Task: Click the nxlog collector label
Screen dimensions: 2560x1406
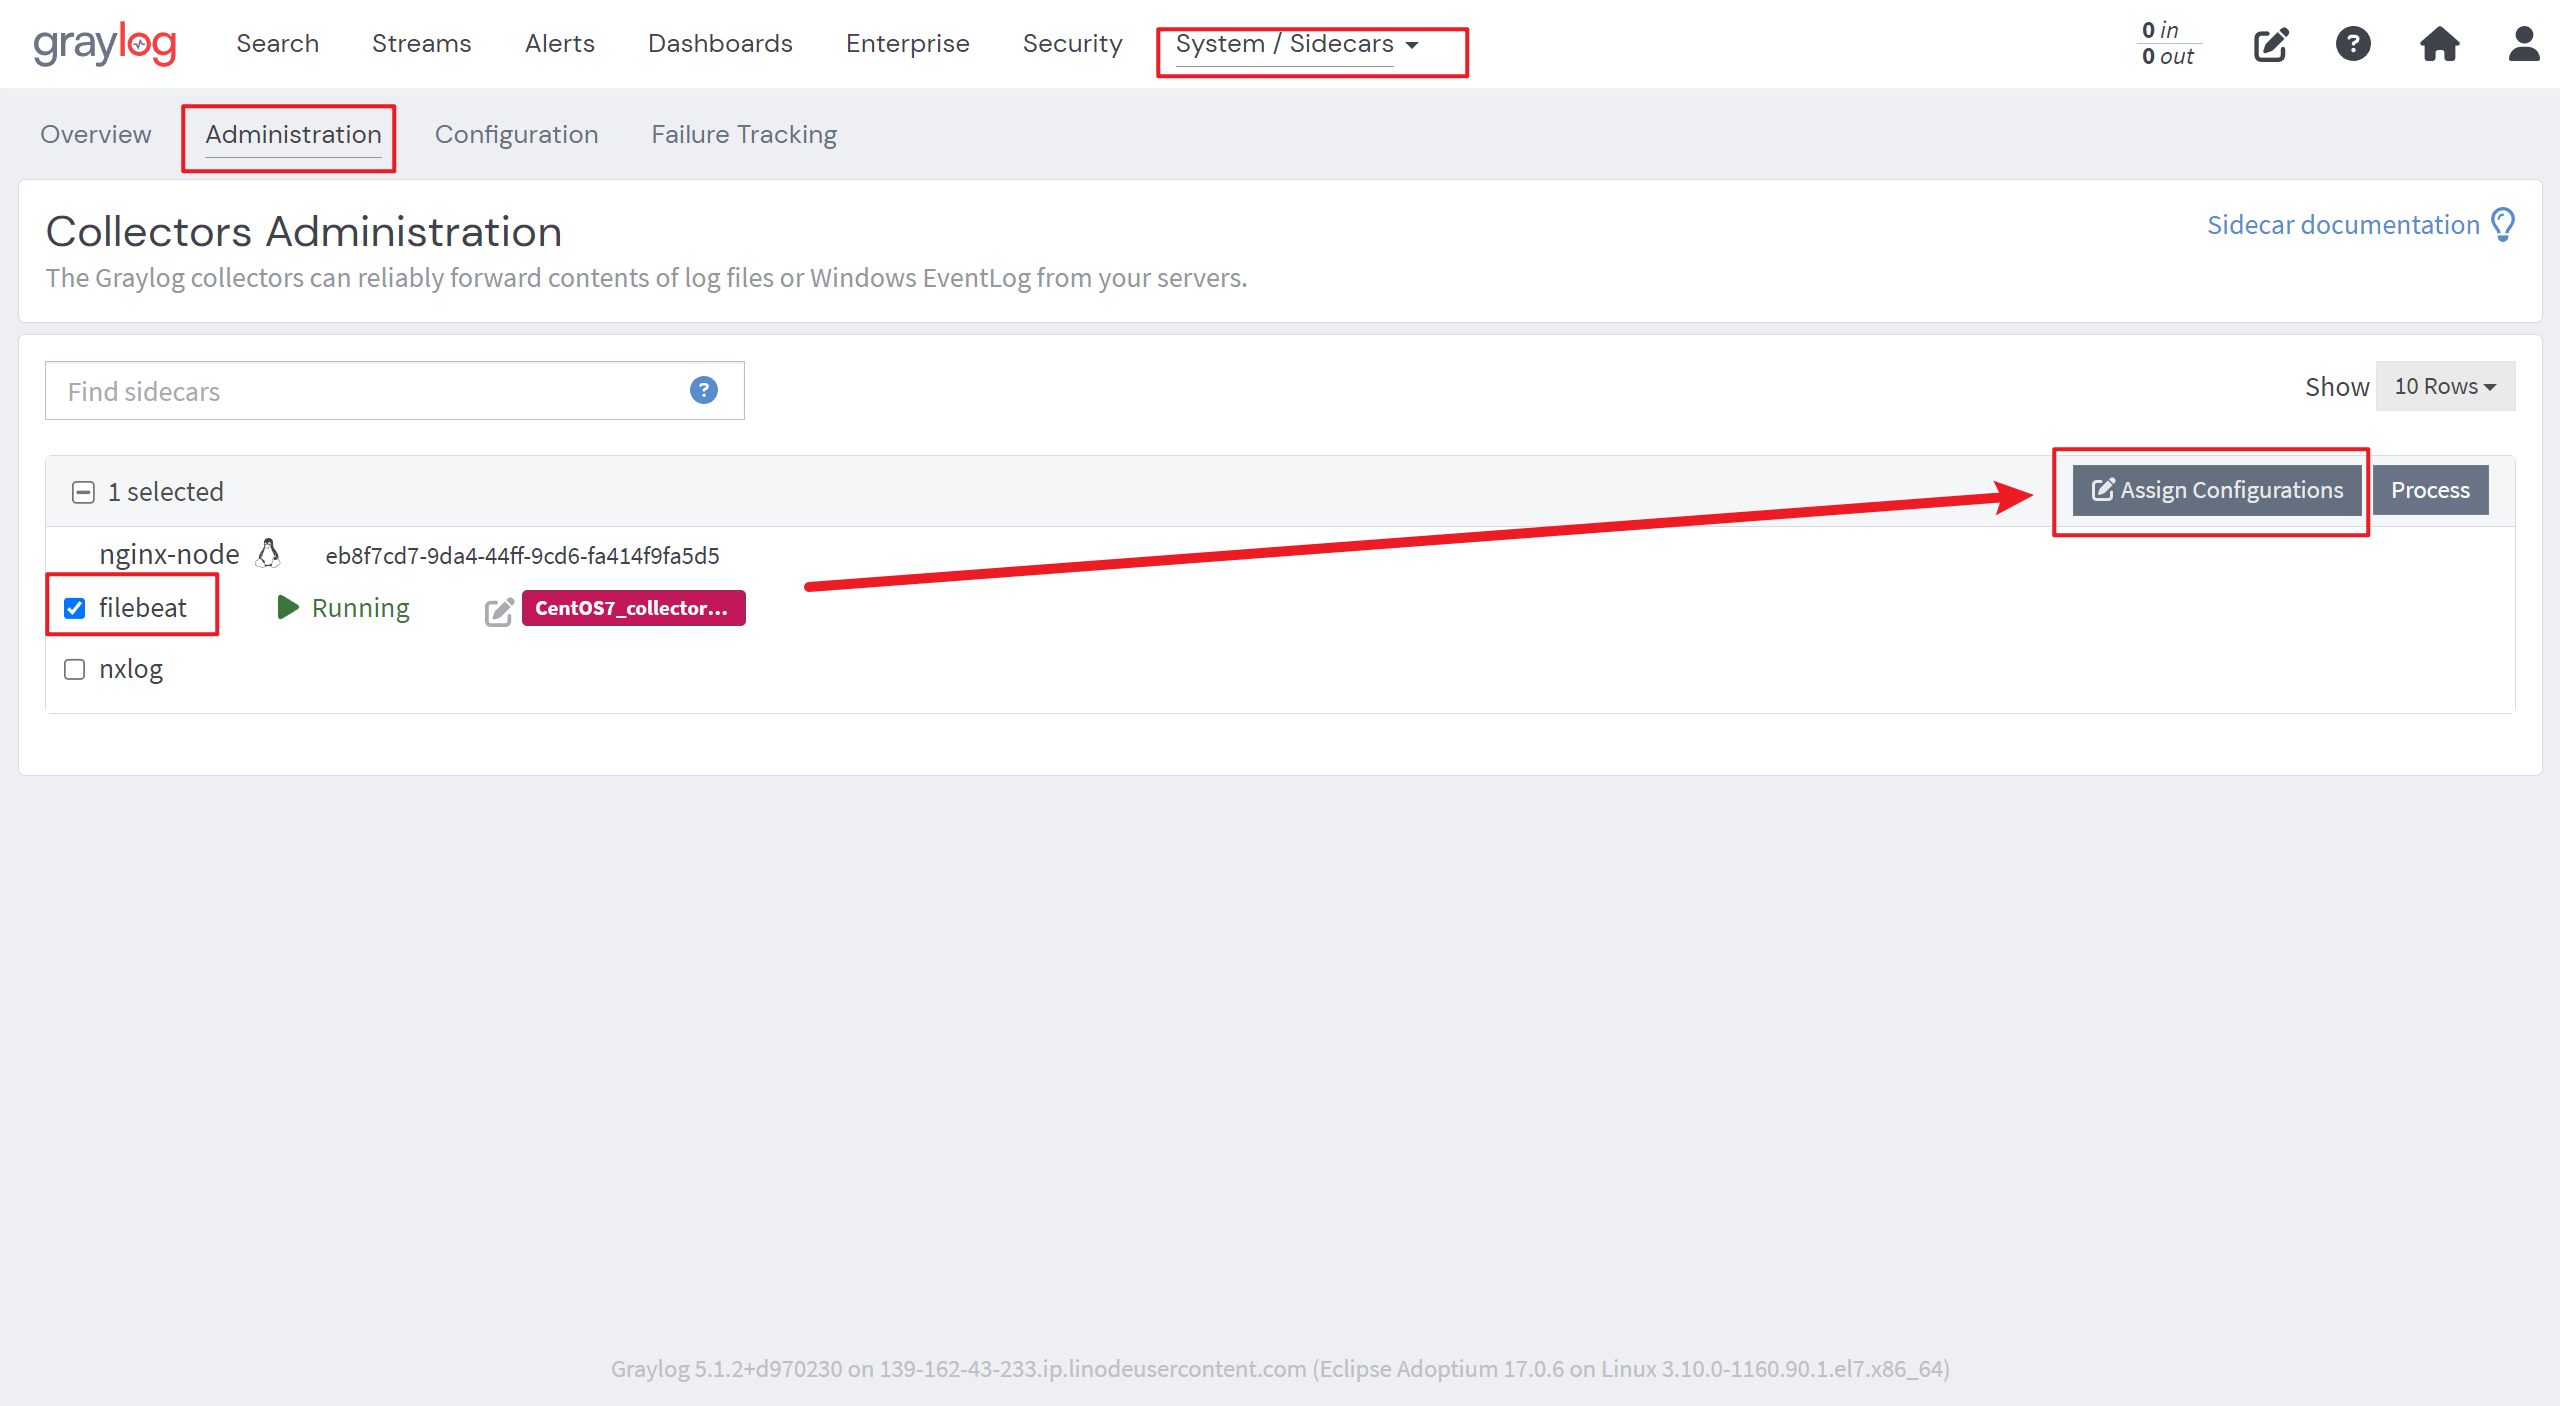Action: click(x=131, y=669)
